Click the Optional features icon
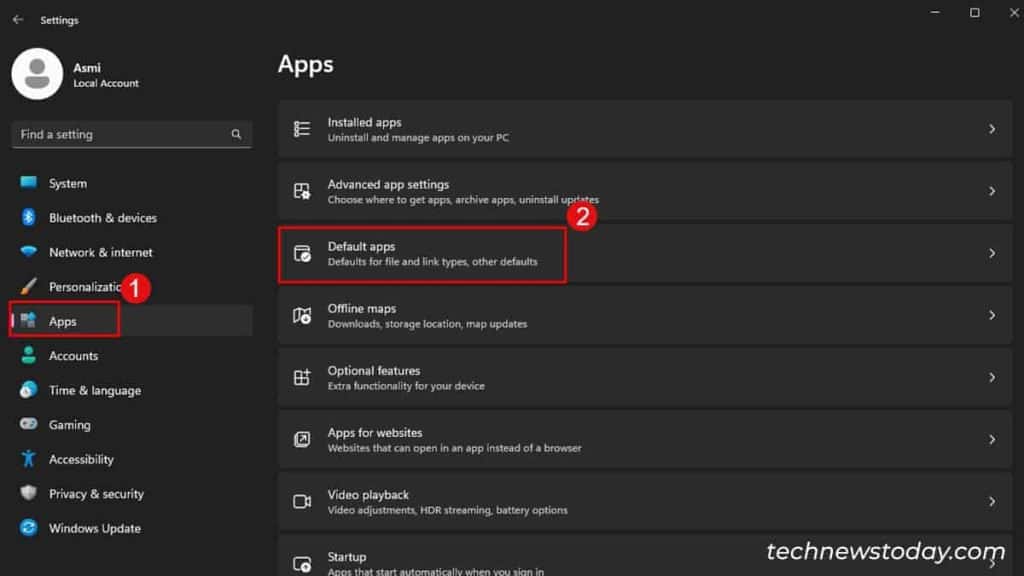1024x576 pixels. (x=301, y=377)
